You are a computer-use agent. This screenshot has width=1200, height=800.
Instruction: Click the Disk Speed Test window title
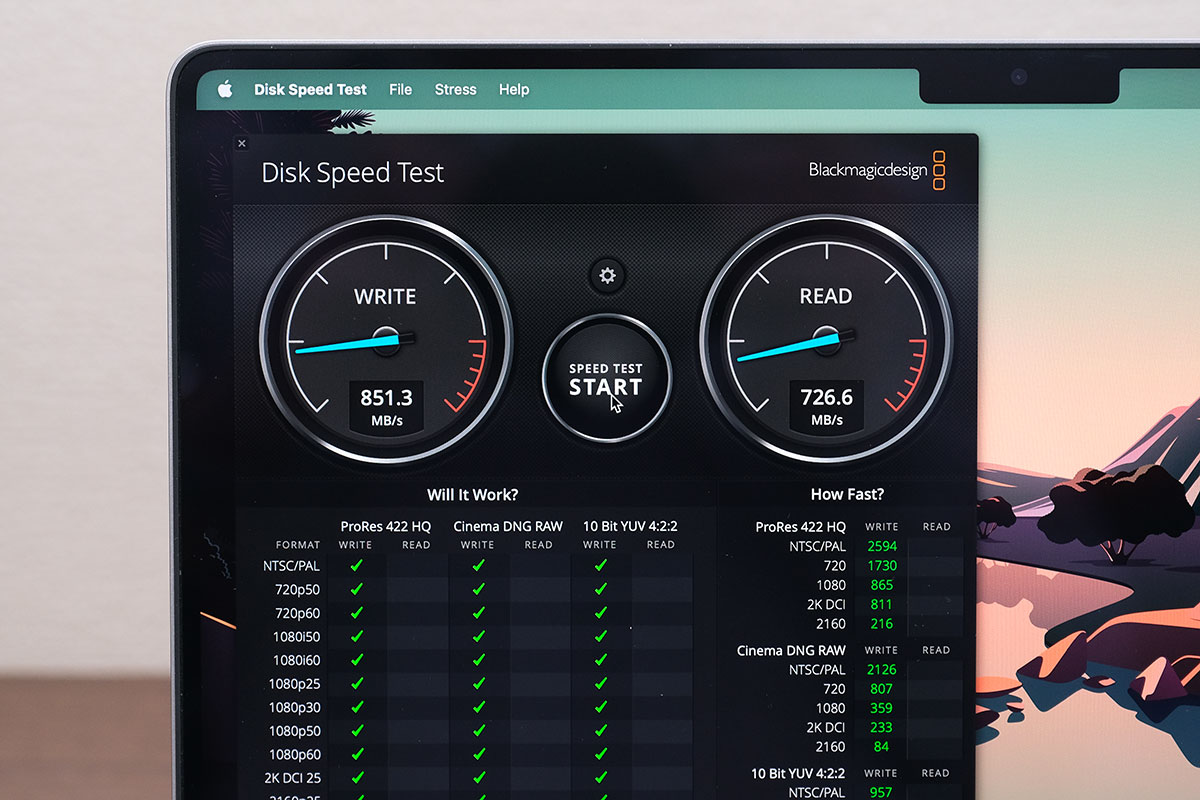coord(352,172)
